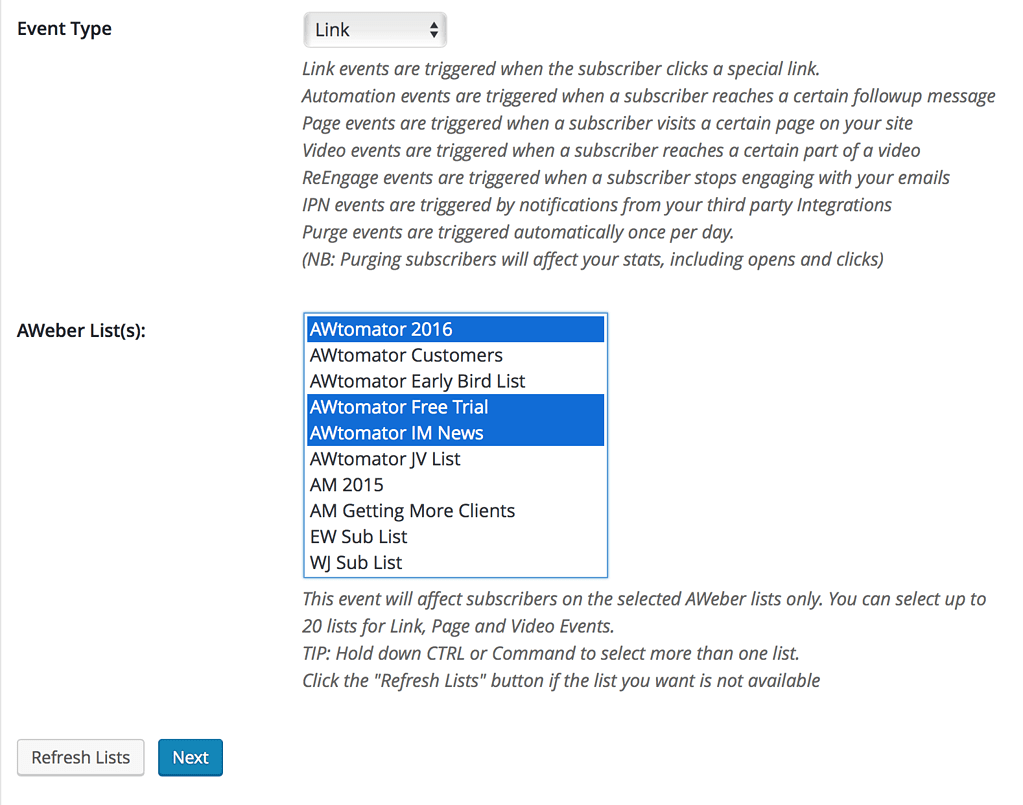The height and width of the screenshot is (805, 1023).
Task: Click the TIP text about CTRL or Command
Action: [551, 654]
